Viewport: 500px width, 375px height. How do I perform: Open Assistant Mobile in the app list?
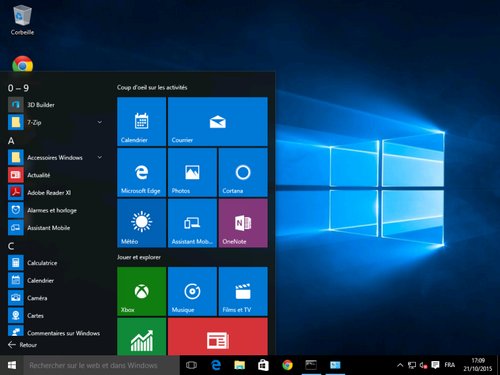(48, 228)
